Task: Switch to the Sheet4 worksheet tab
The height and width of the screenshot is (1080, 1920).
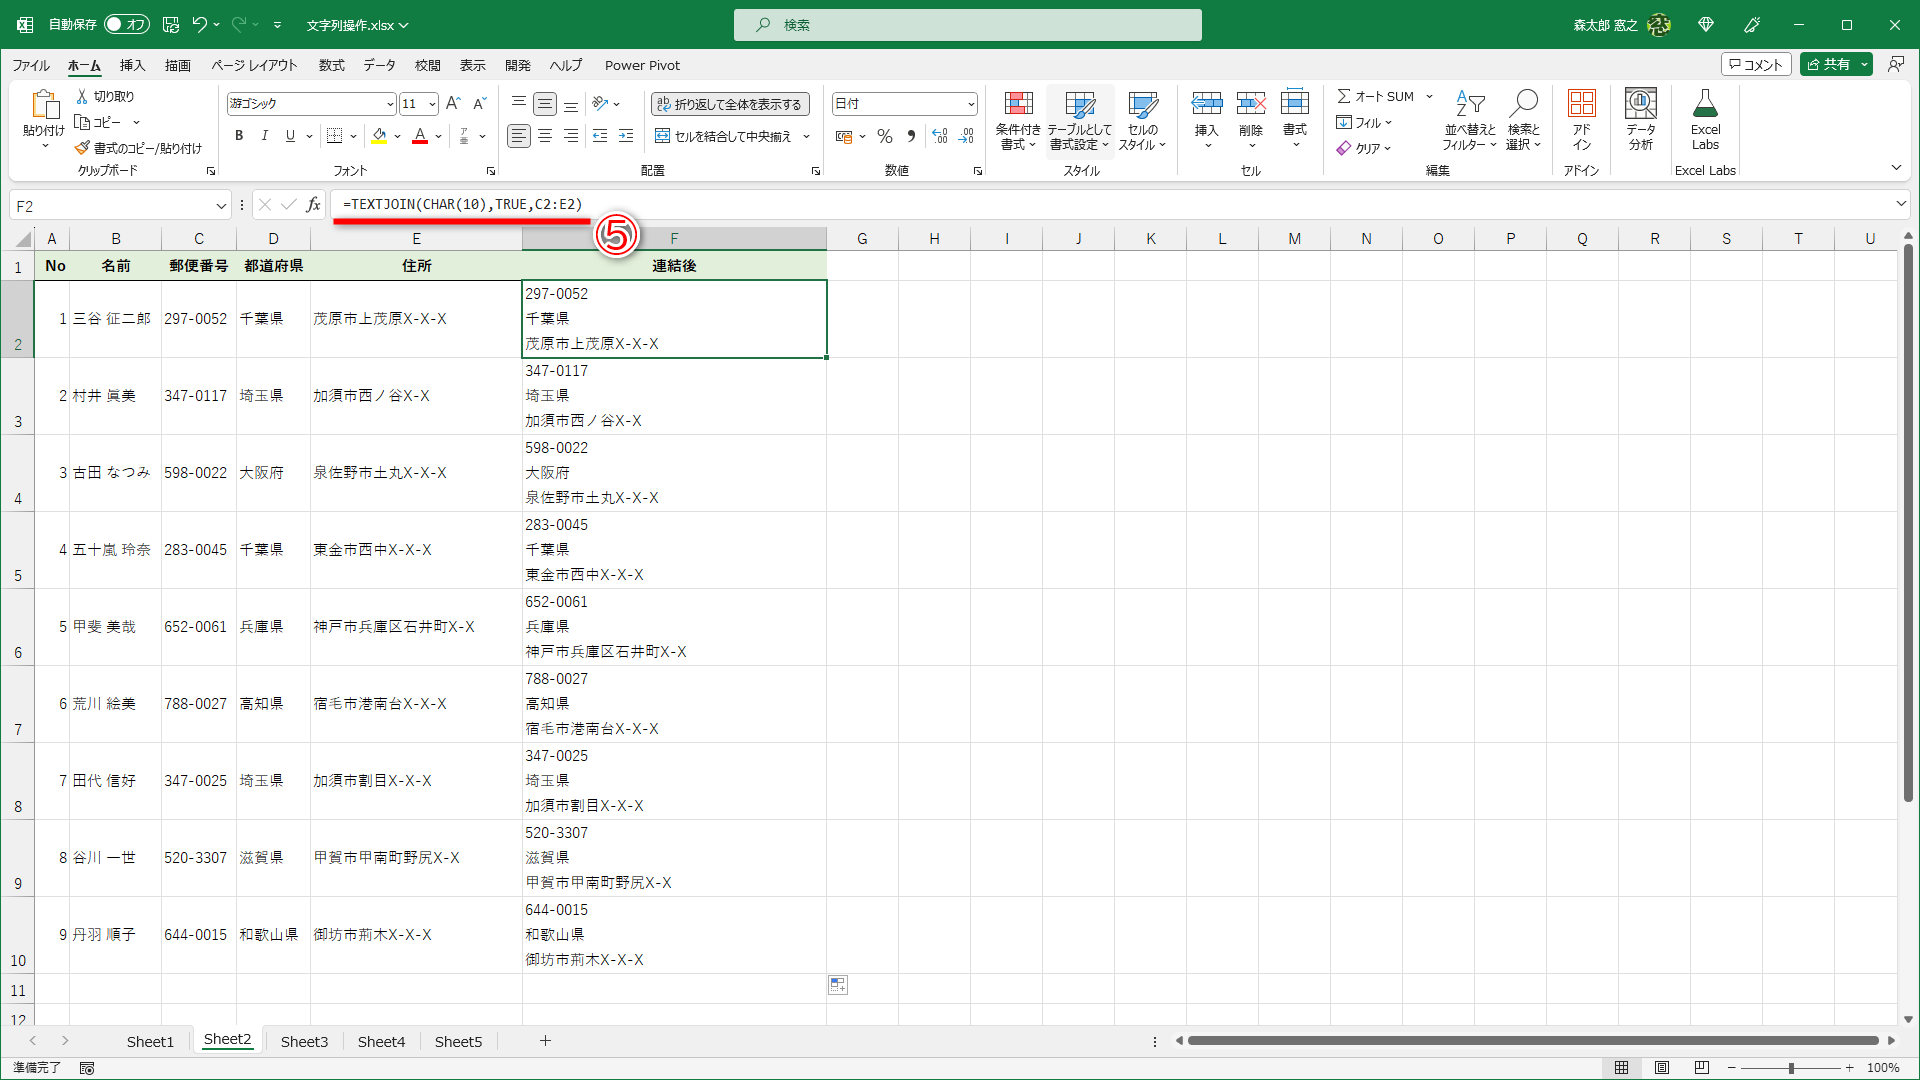Action: (381, 1041)
